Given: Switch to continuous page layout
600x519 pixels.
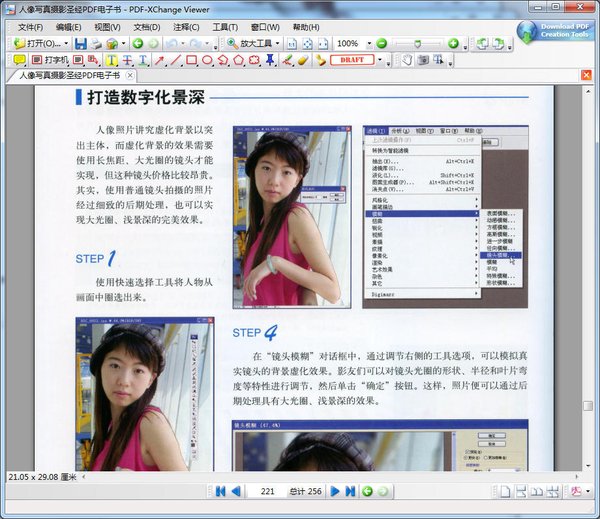Looking at the screenshot, I should (x=521, y=491).
